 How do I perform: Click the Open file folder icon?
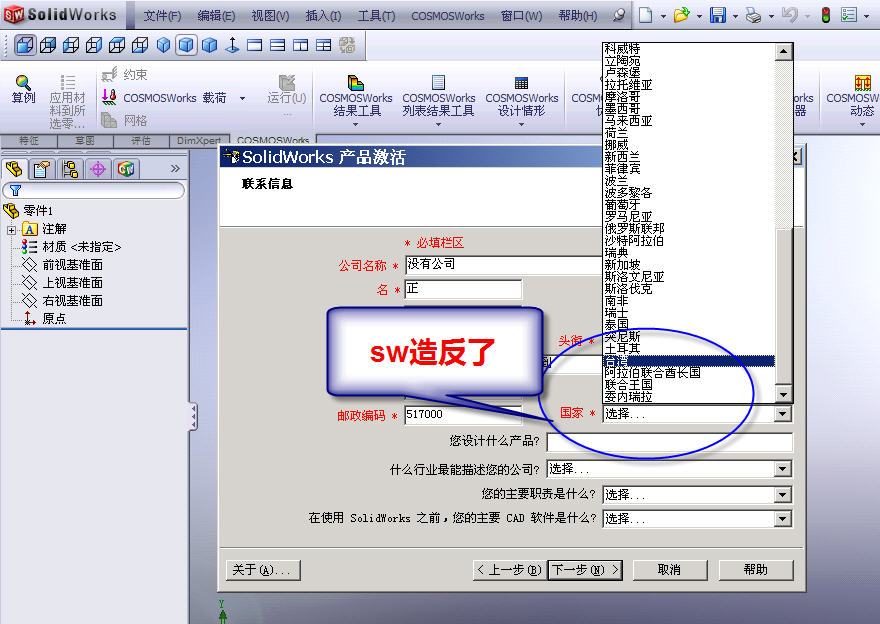pos(681,15)
